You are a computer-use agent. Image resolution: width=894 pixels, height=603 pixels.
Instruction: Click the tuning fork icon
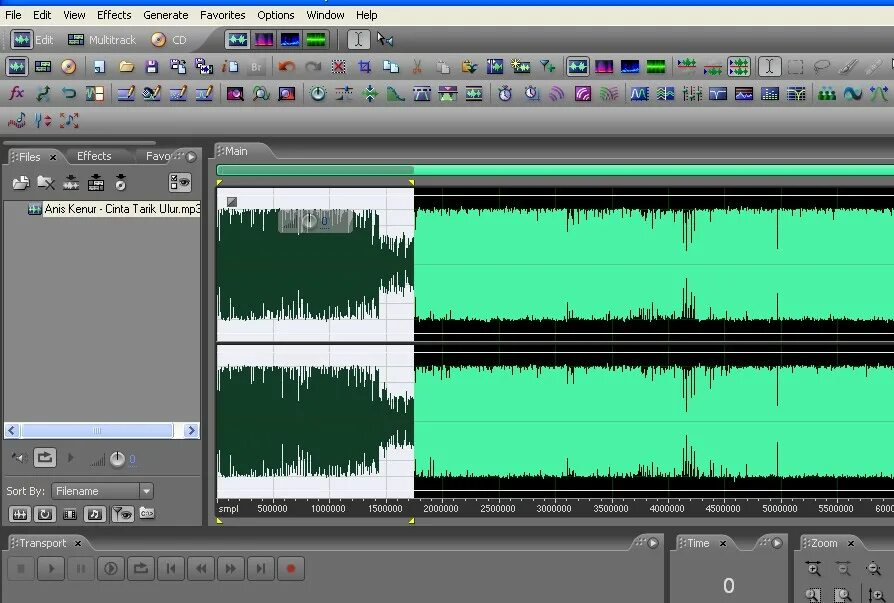point(43,120)
